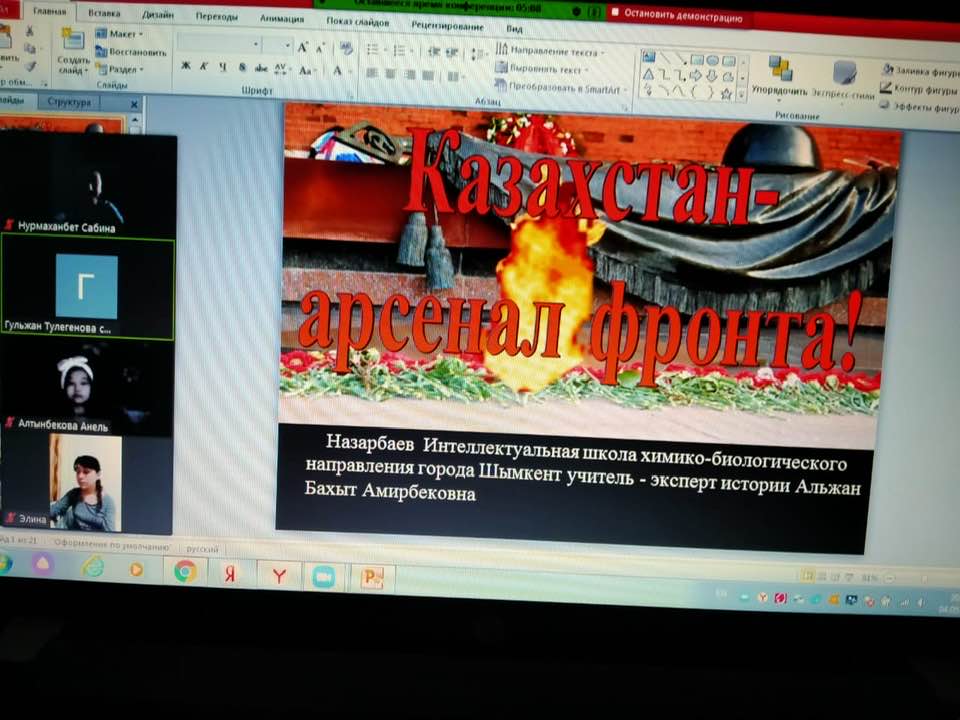
Task: Center the text alignment
Action: tap(391, 74)
